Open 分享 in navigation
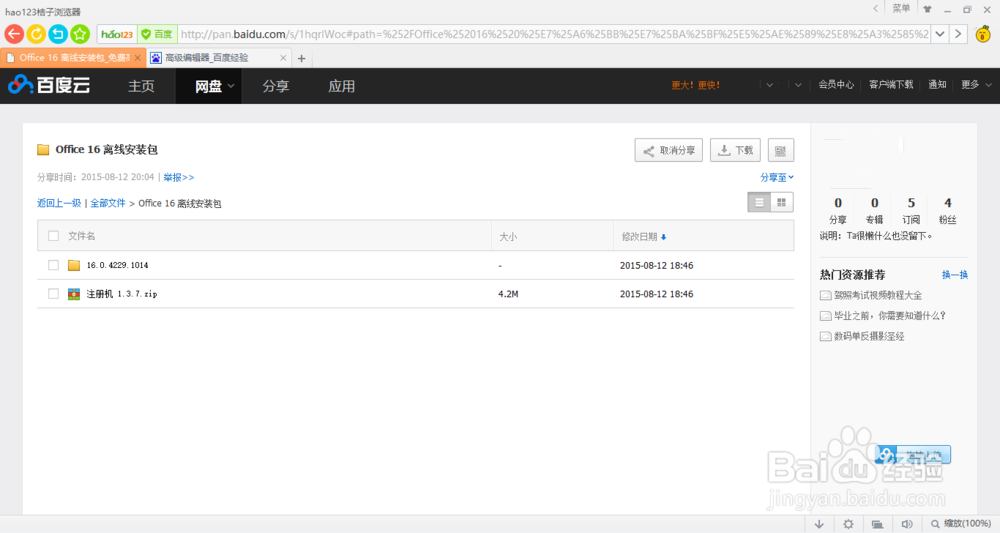The width and height of the screenshot is (1000, 533). click(276, 86)
